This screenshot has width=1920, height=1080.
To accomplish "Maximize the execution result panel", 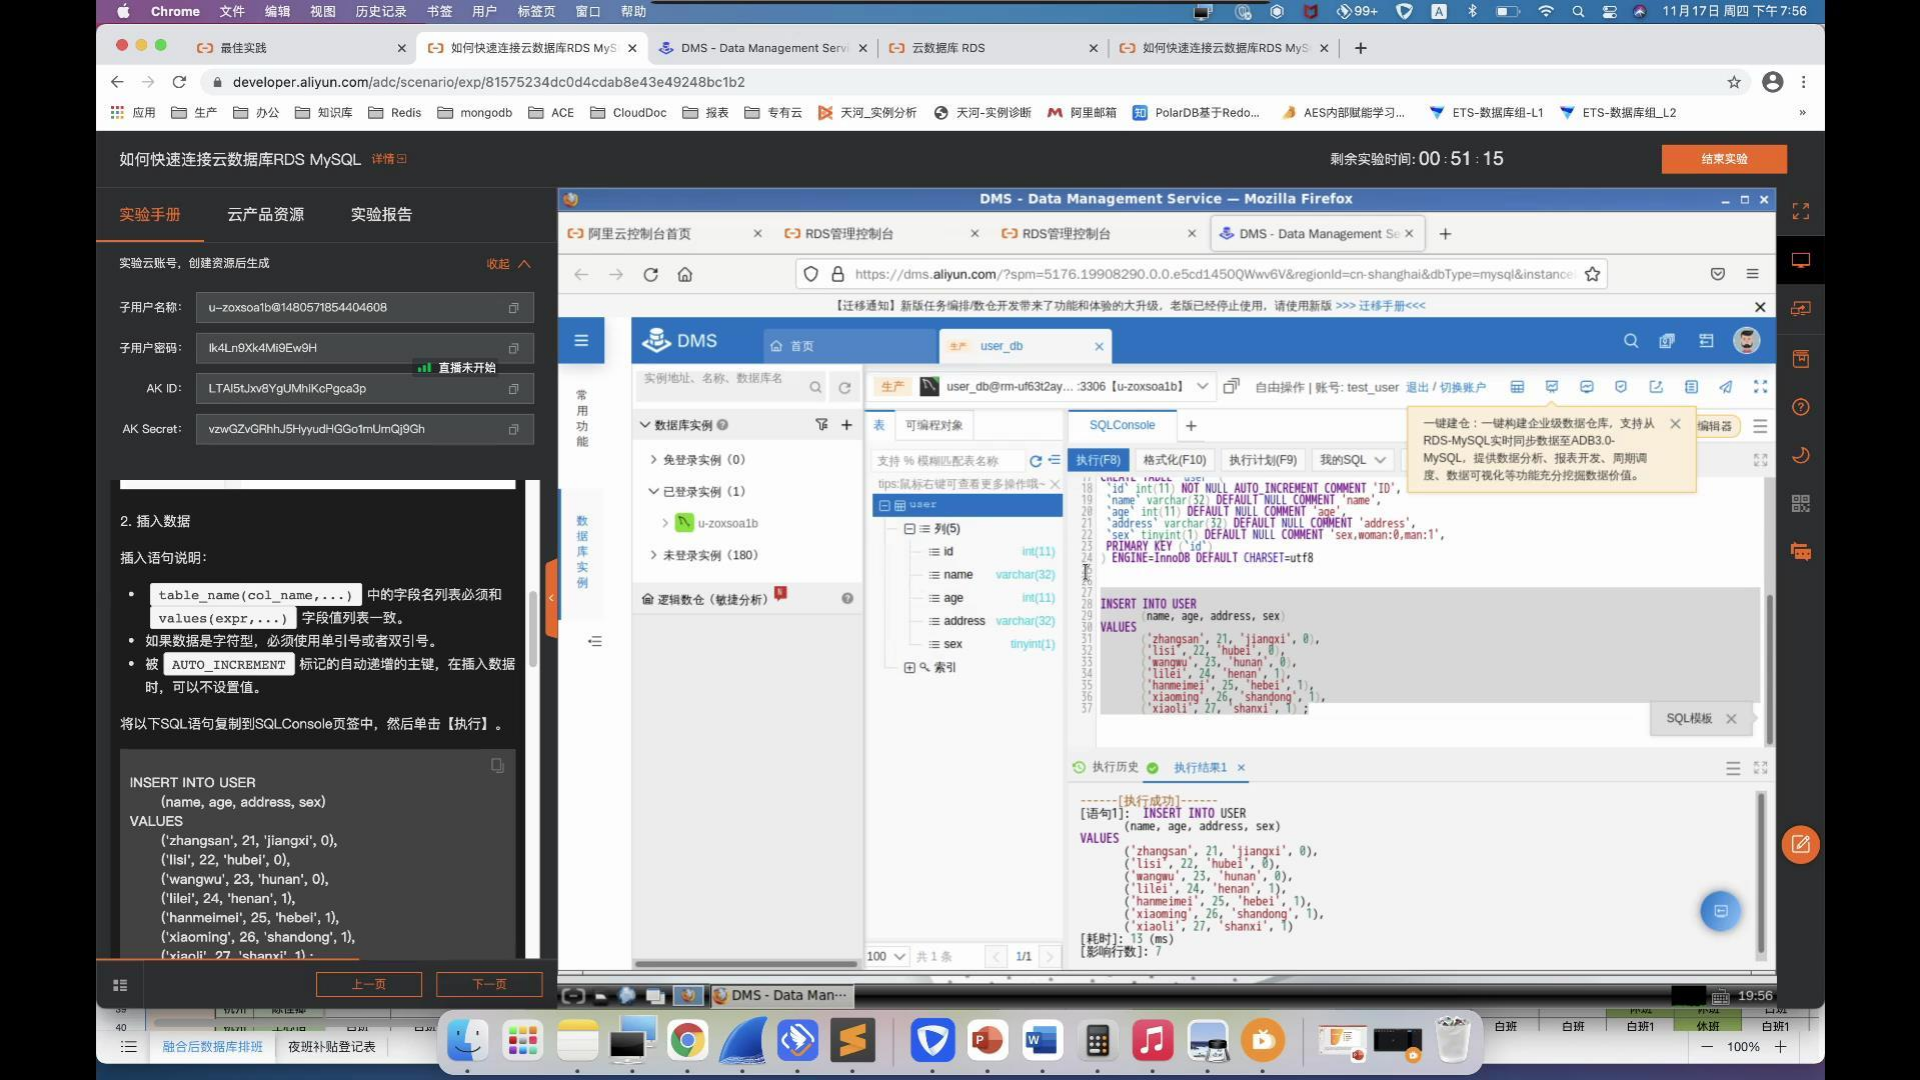I will (1760, 768).
